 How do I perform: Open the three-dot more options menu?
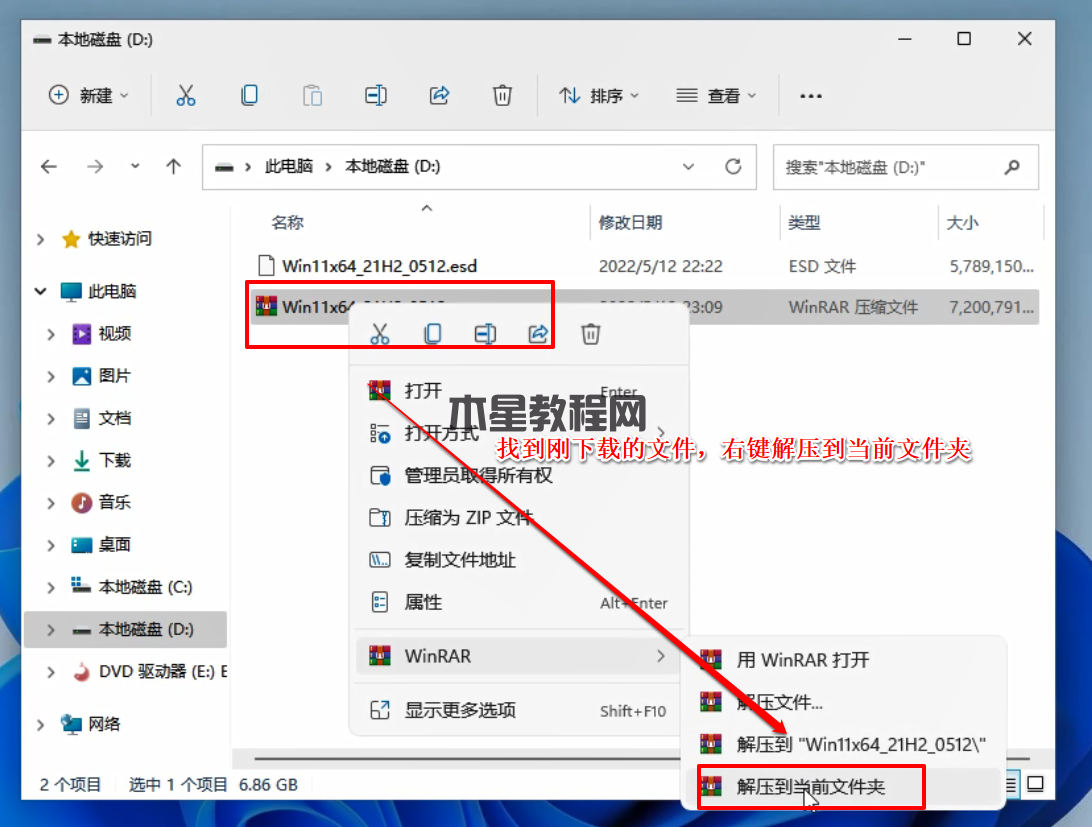coord(811,96)
